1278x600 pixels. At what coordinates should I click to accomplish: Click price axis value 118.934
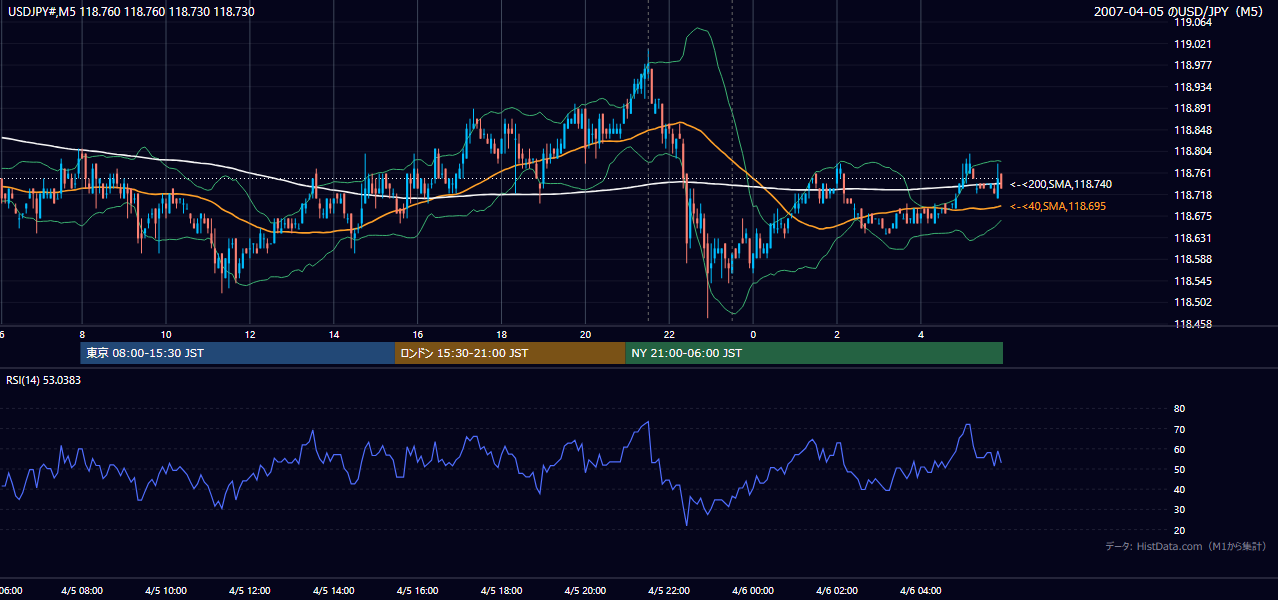coord(1193,87)
